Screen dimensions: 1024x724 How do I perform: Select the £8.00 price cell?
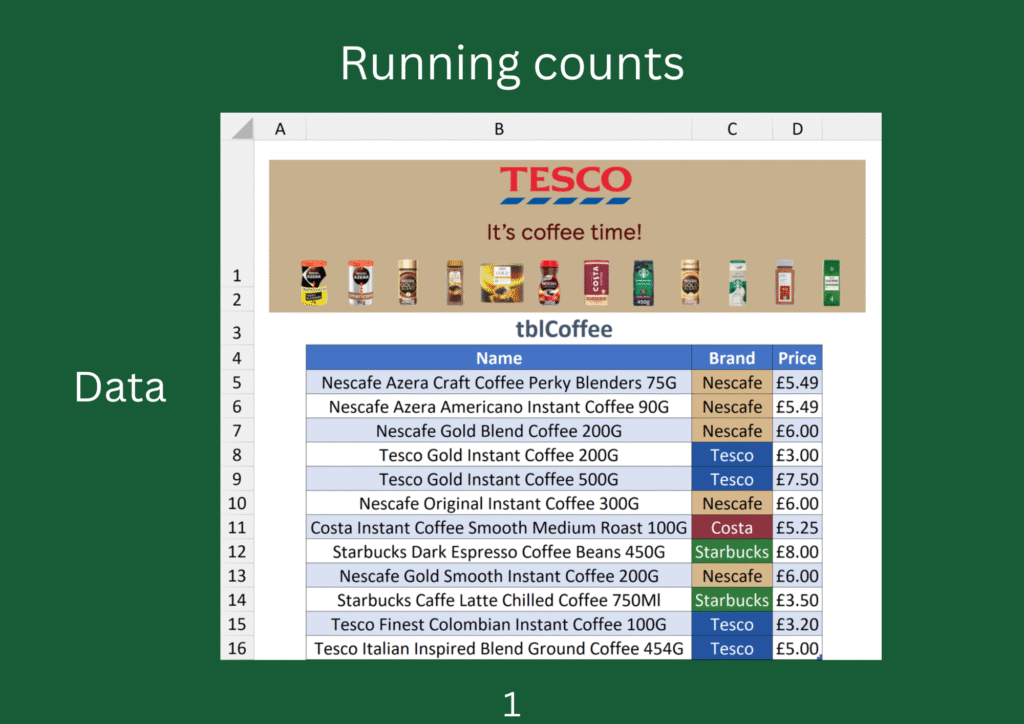(797, 552)
